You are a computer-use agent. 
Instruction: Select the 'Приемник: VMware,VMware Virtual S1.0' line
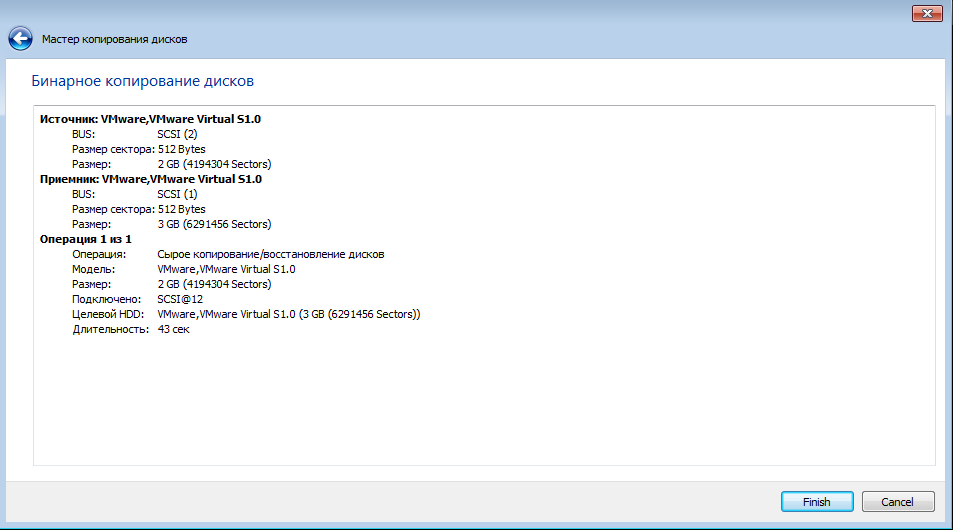click(x=151, y=179)
